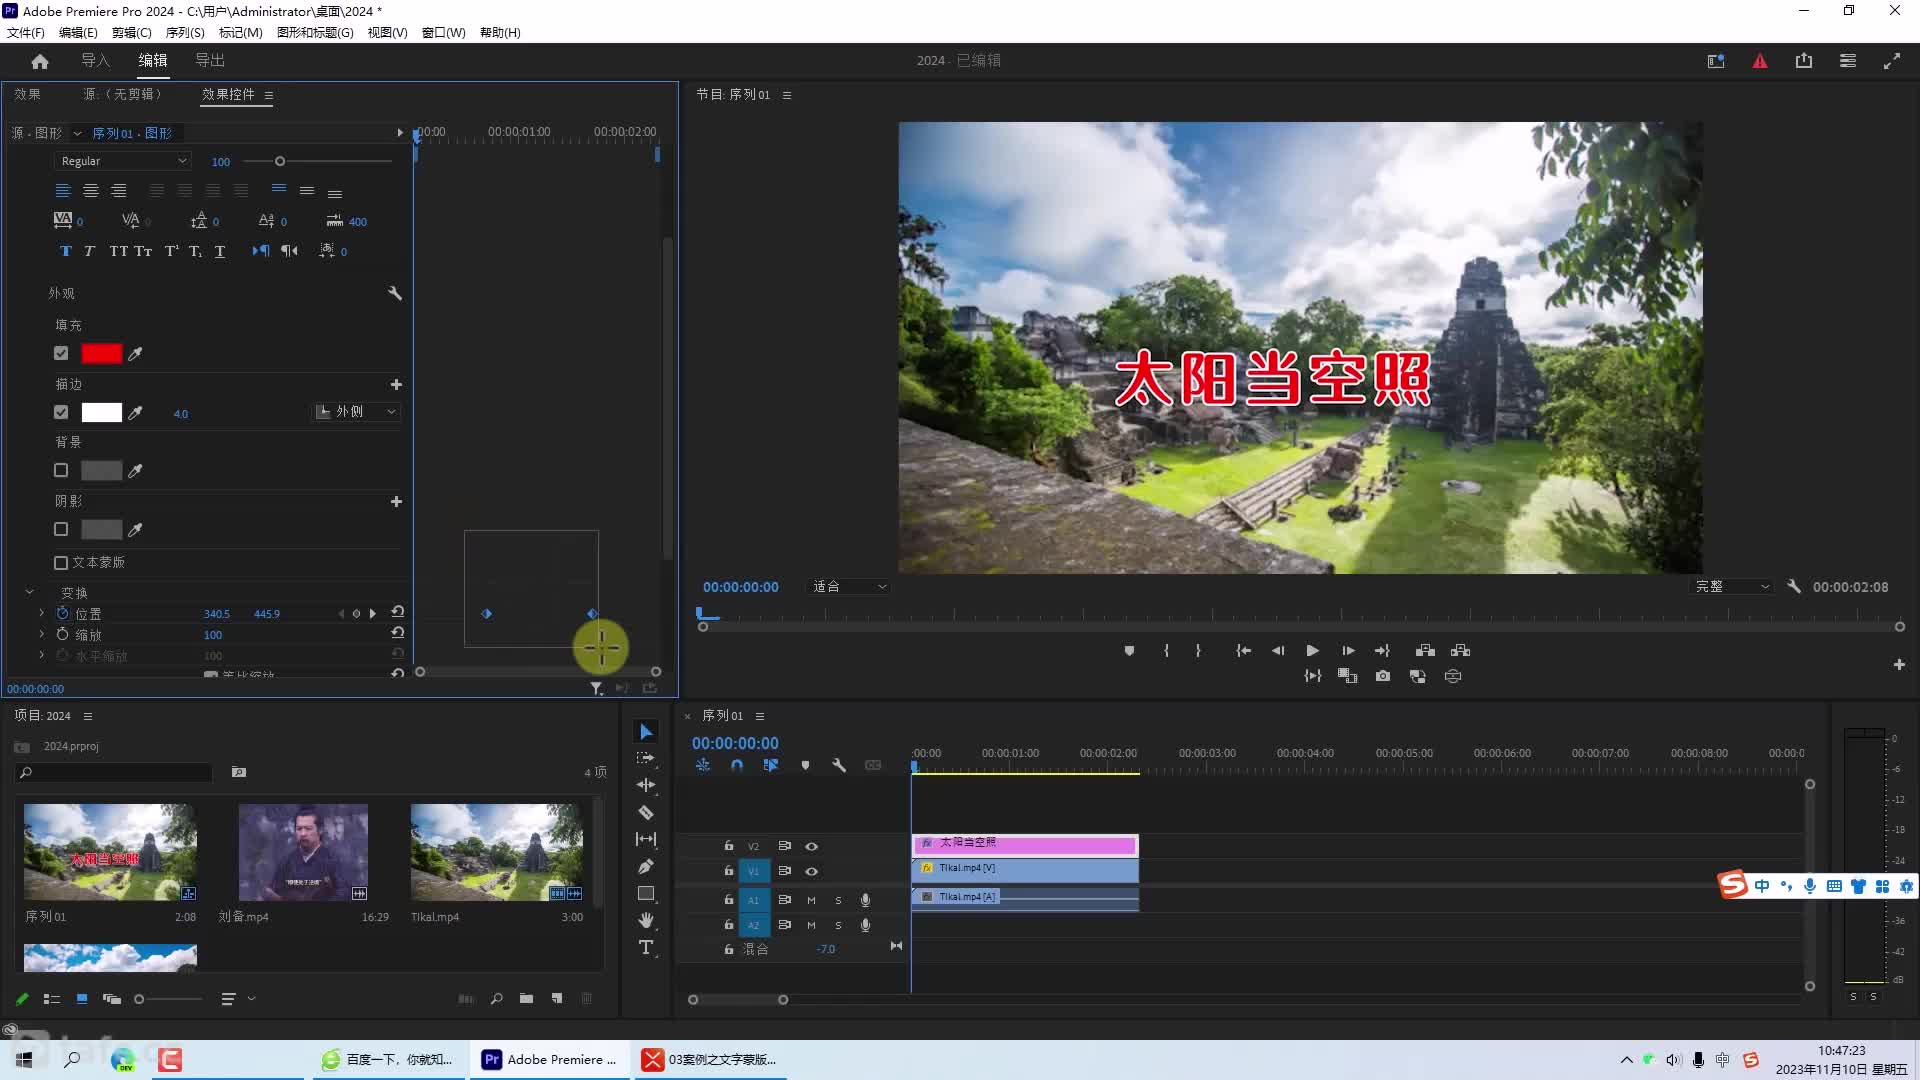Play the program monitor

click(x=1312, y=650)
